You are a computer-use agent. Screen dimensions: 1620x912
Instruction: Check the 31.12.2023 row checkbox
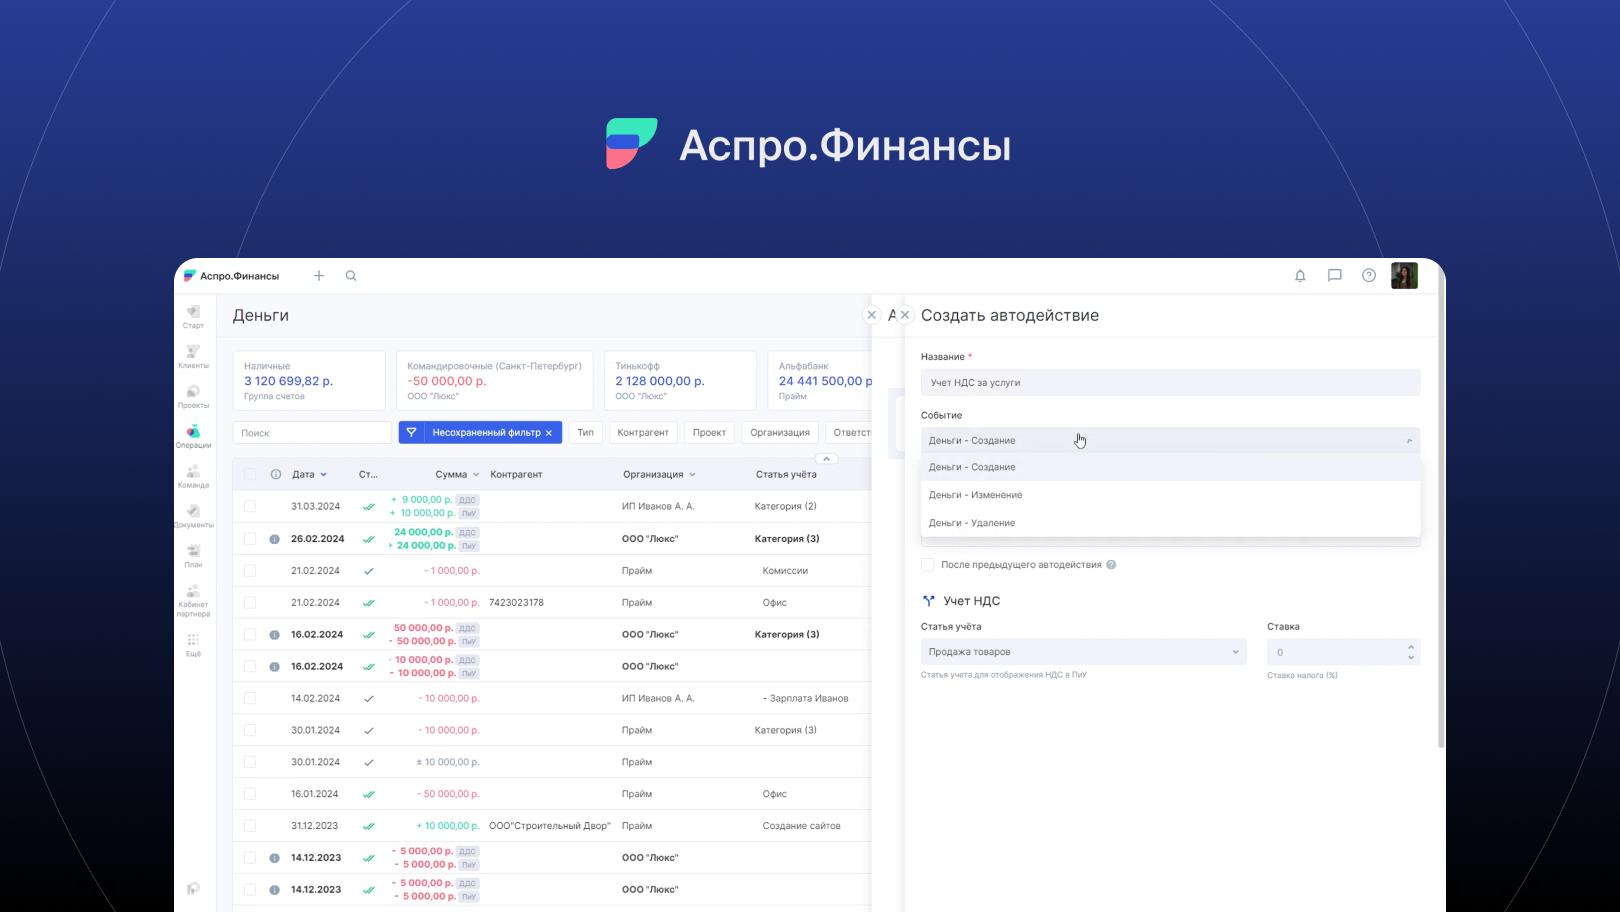[x=250, y=826]
